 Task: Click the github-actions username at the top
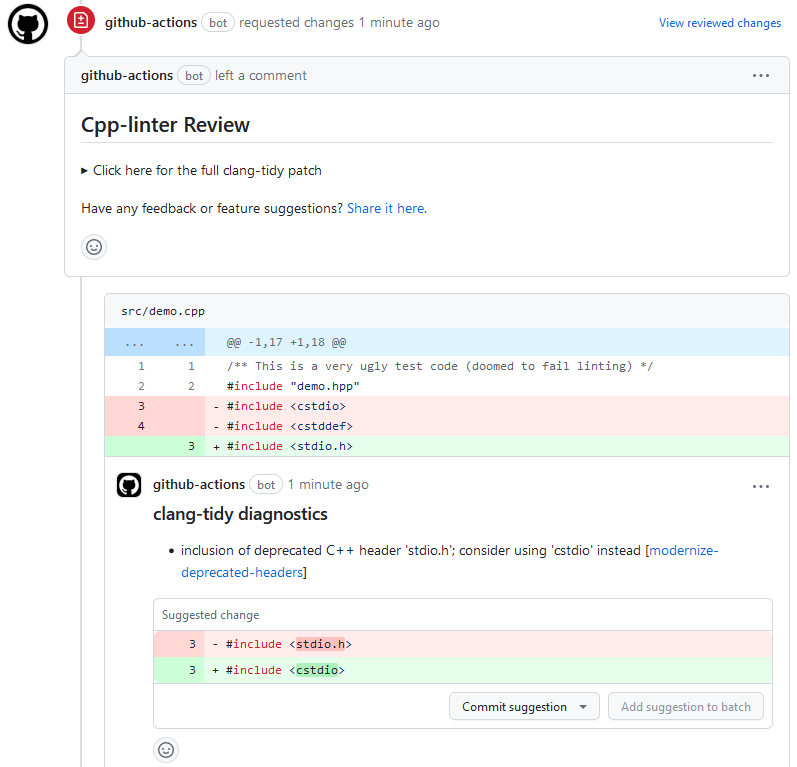150,22
